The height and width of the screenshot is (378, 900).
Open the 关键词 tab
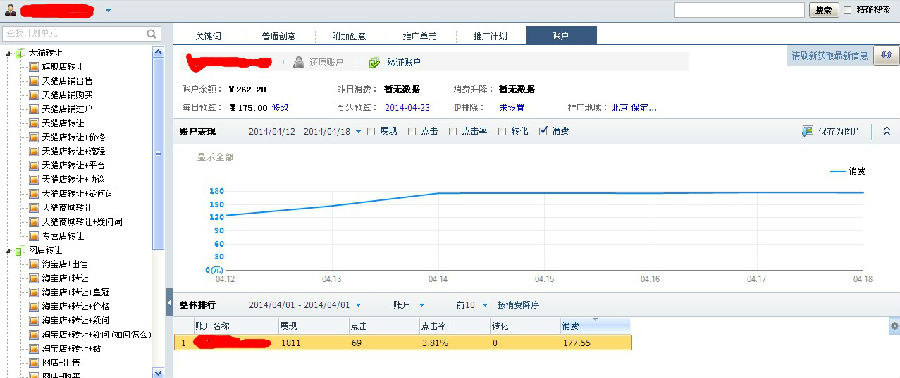[x=208, y=36]
